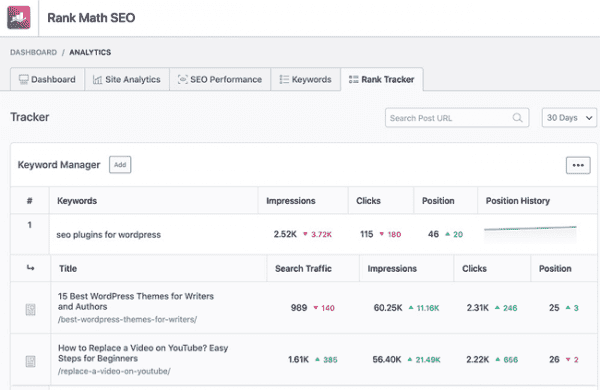Click the Analytics breadcrumb text
The width and height of the screenshot is (600, 390).
[x=90, y=52]
